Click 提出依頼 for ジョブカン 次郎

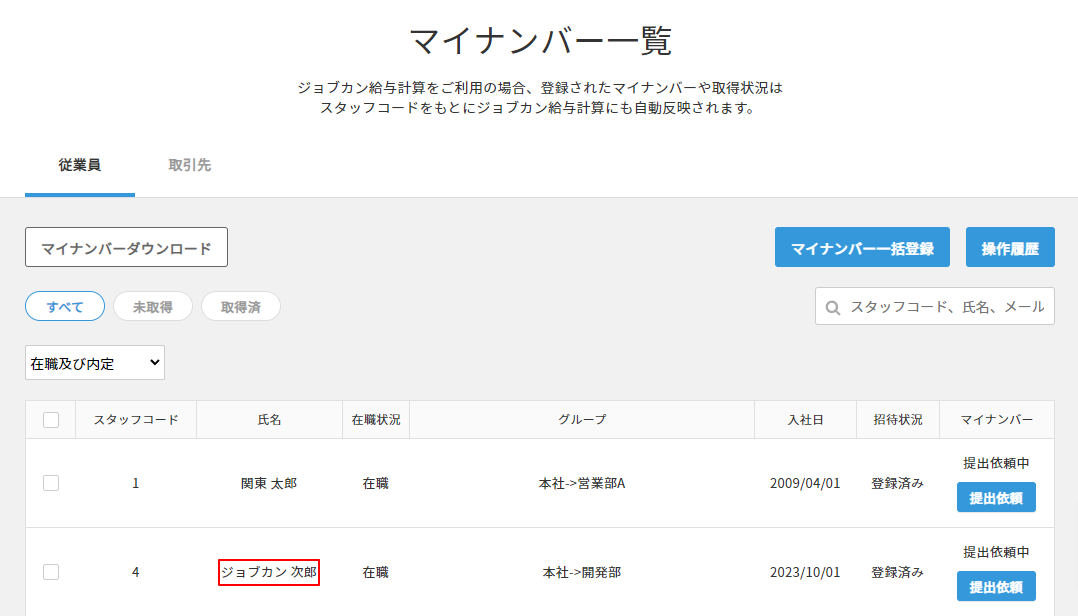996,586
